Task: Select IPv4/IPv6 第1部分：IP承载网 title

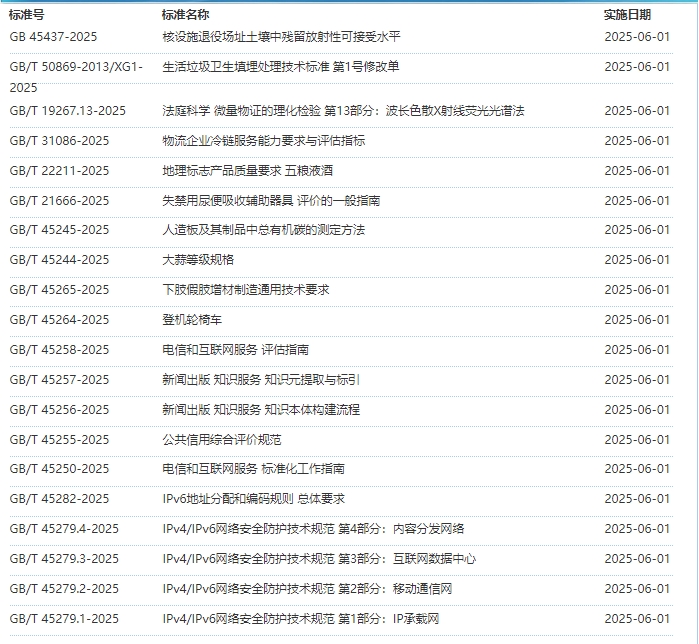Action: [x=301, y=619]
